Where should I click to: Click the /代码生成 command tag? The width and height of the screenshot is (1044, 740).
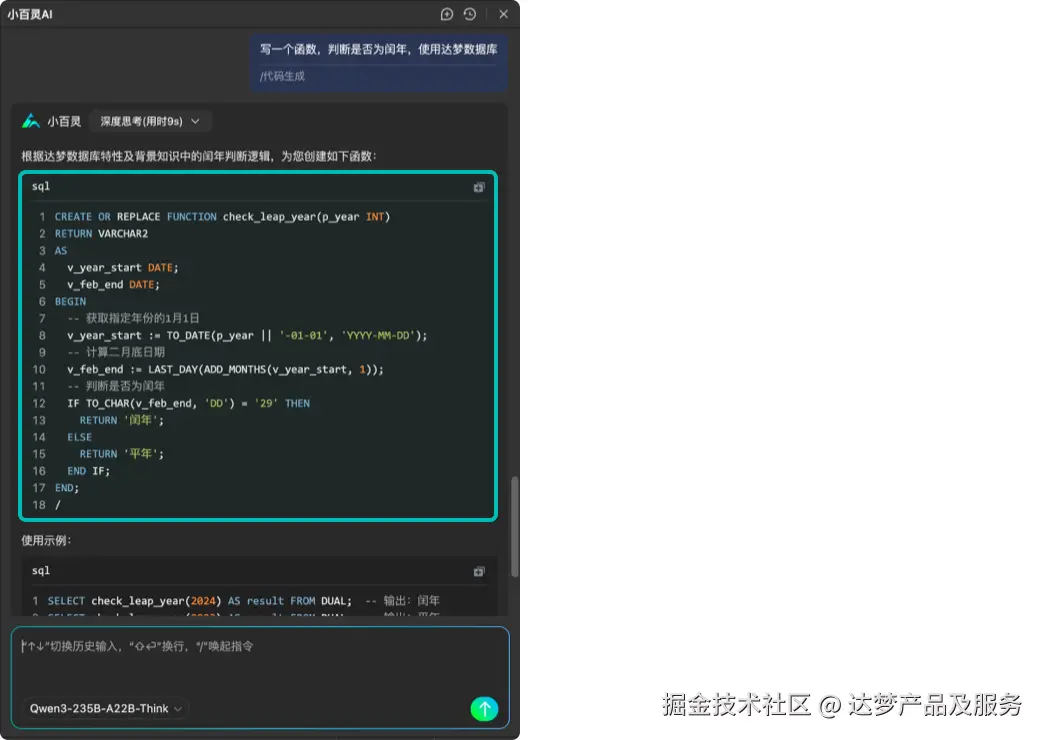[282, 76]
